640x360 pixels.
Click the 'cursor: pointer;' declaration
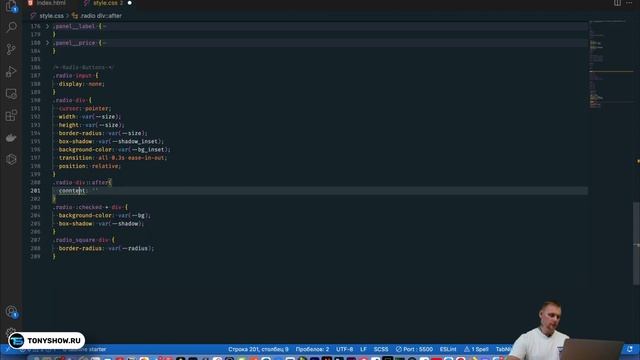click(x=84, y=109)
